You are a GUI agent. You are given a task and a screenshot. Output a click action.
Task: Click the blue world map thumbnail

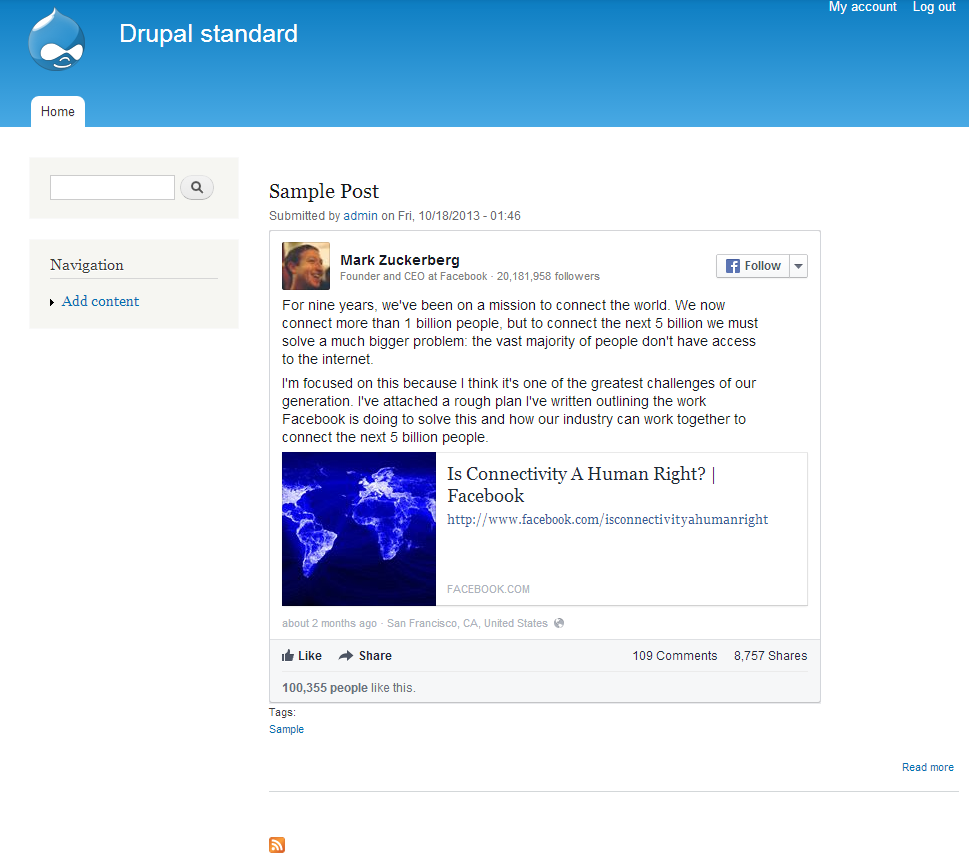359,529
